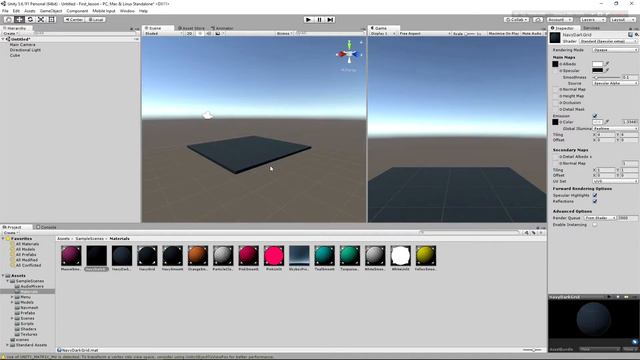
Task: Click the Specular color swatch
Action: coord(597,70)
